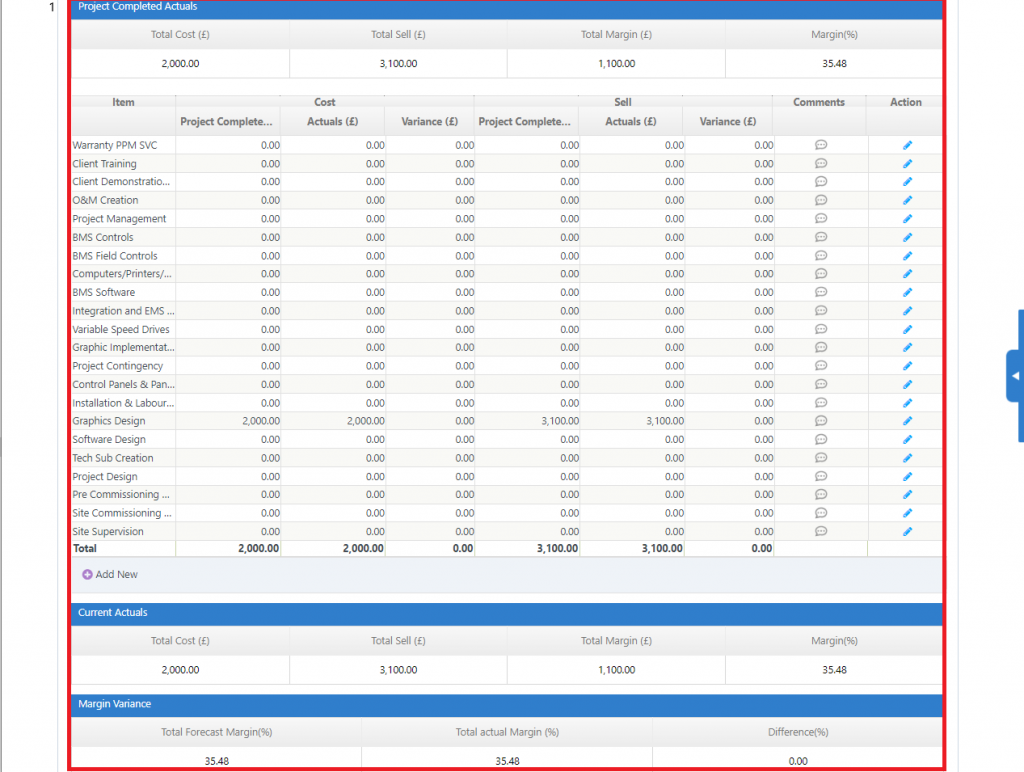Edit the Control Panels & Pan... row
The width and height of the screenshot is (1024, 772).
click(x=907, y=384)
